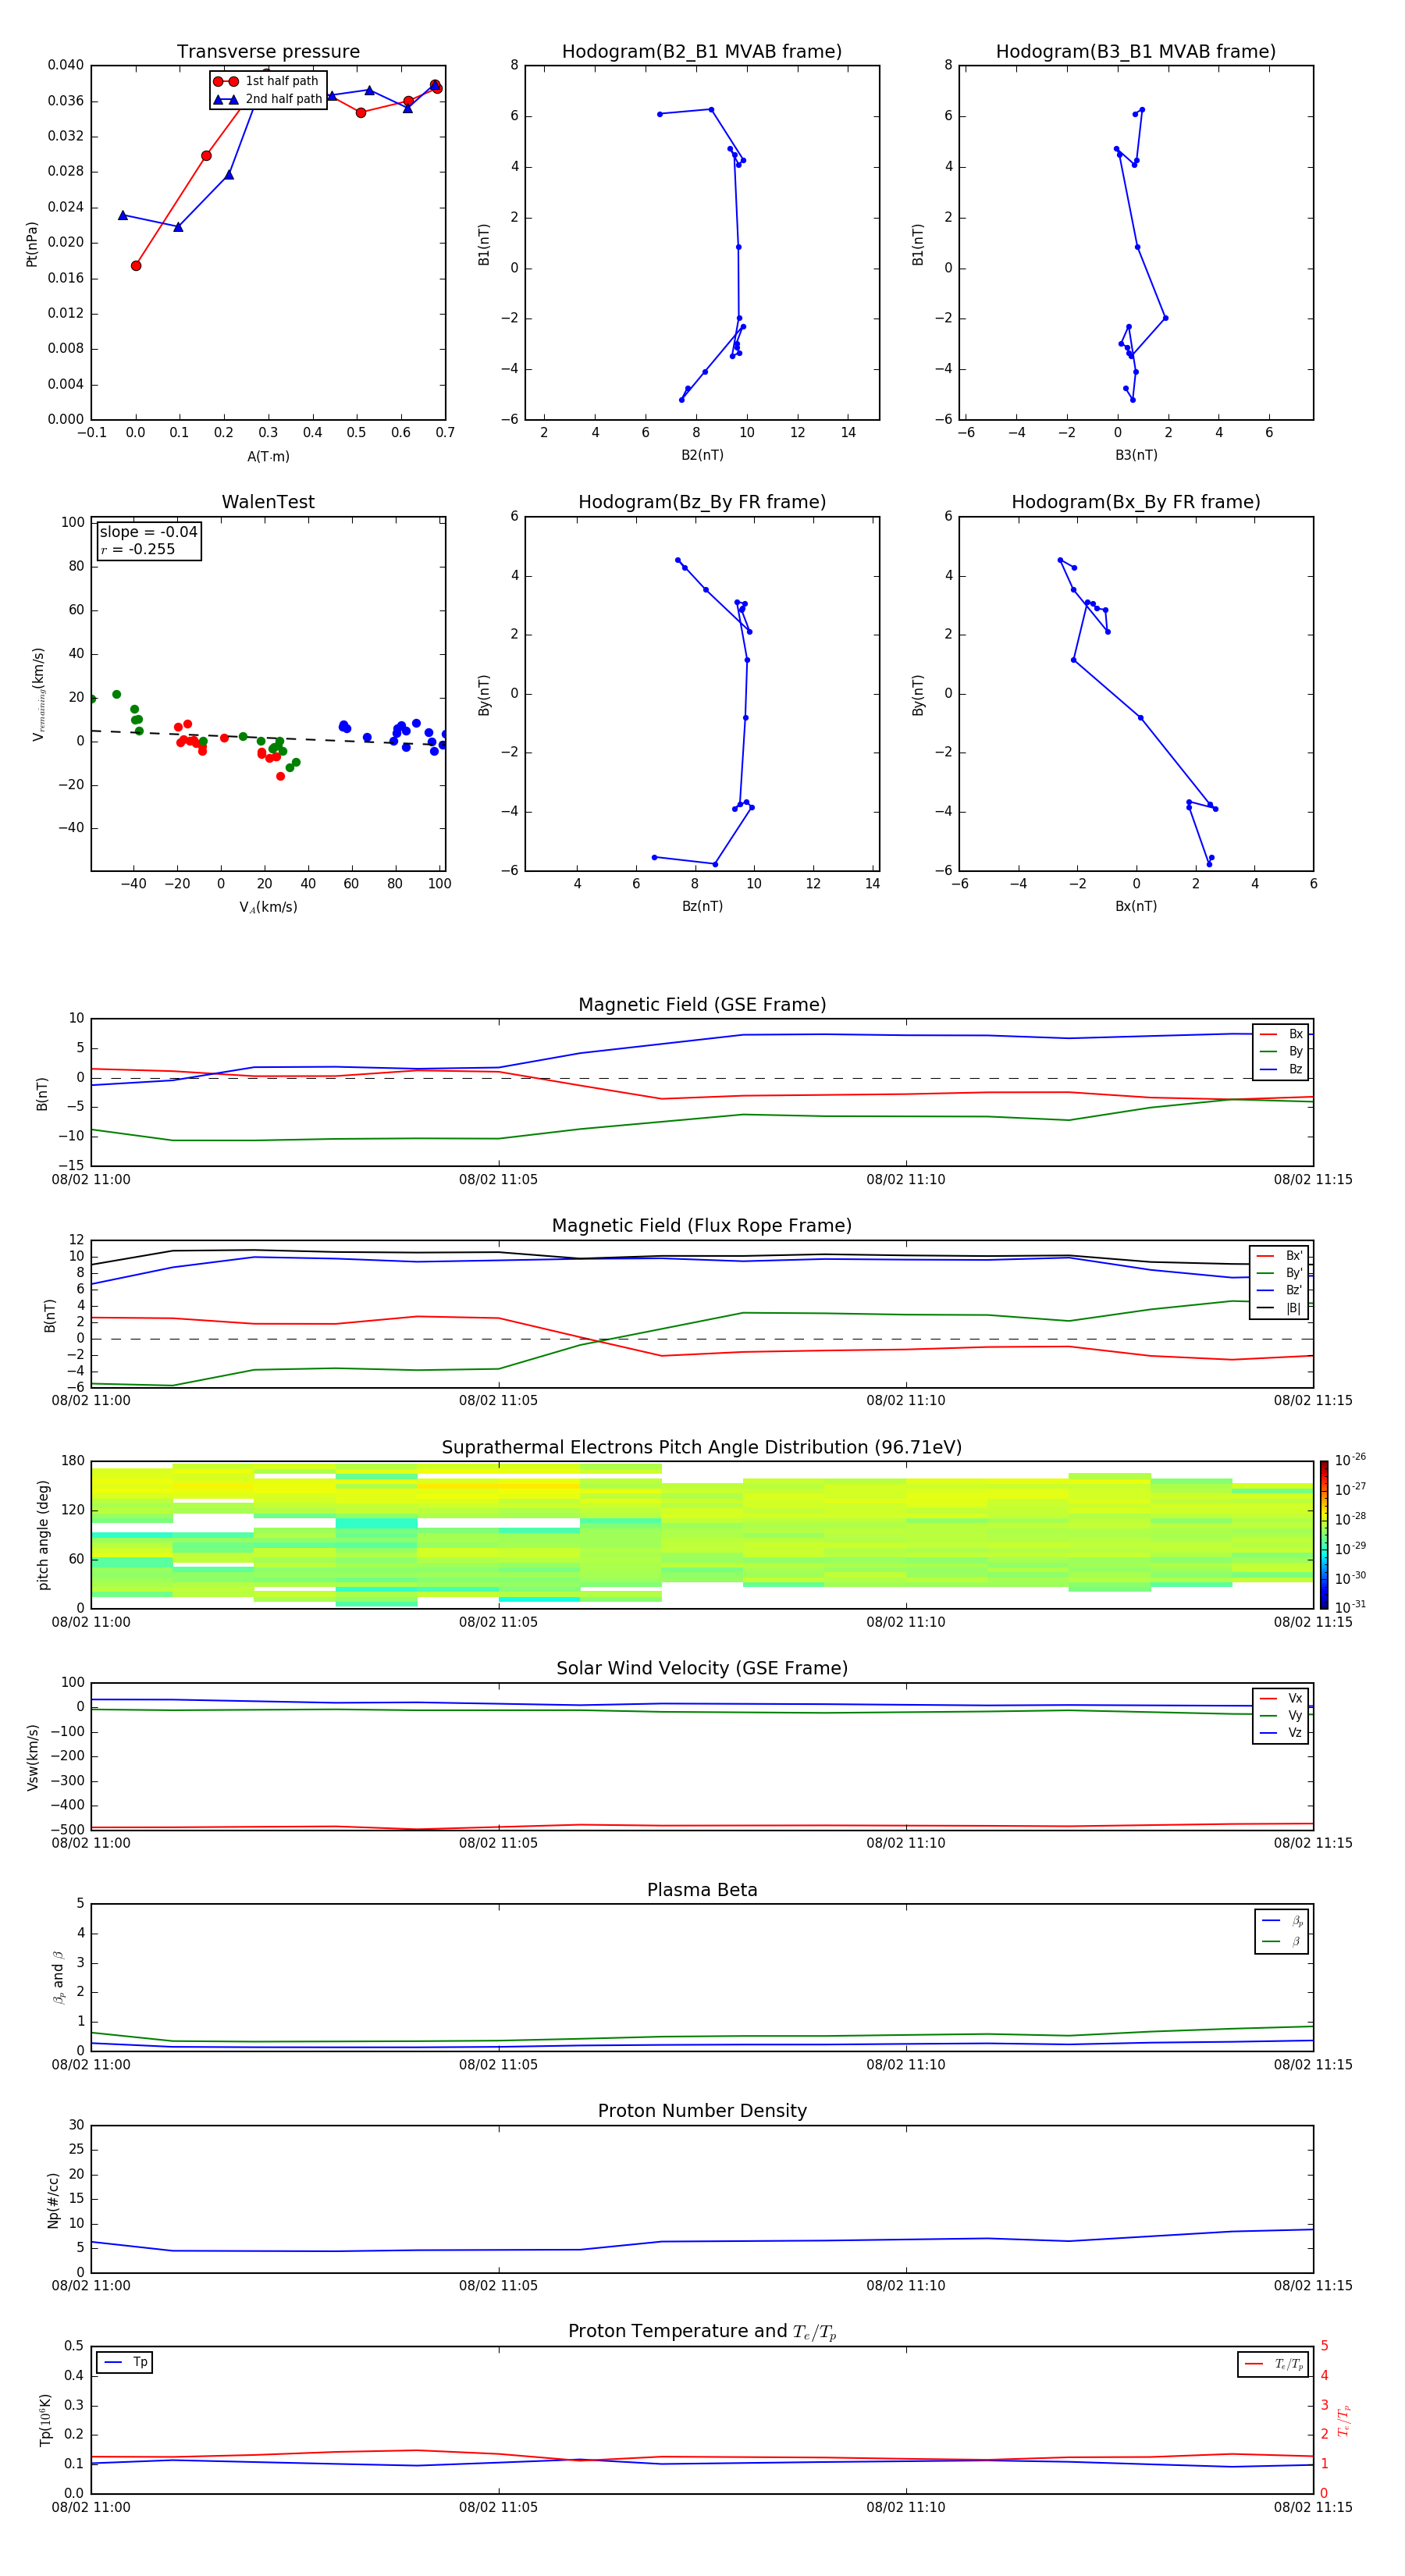Viewport: 1405px width, 2576px height.
Task: Click the 'r = -0.255' annotation text
Action: 138,549
